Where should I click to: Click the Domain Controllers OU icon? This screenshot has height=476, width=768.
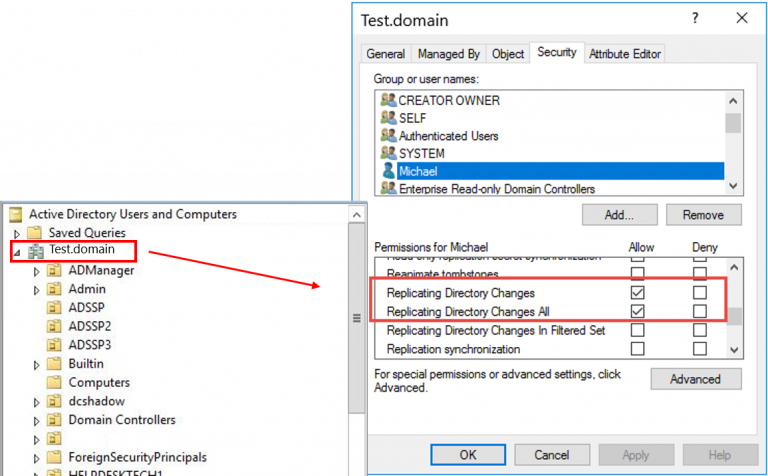click(x=54, y=420)
